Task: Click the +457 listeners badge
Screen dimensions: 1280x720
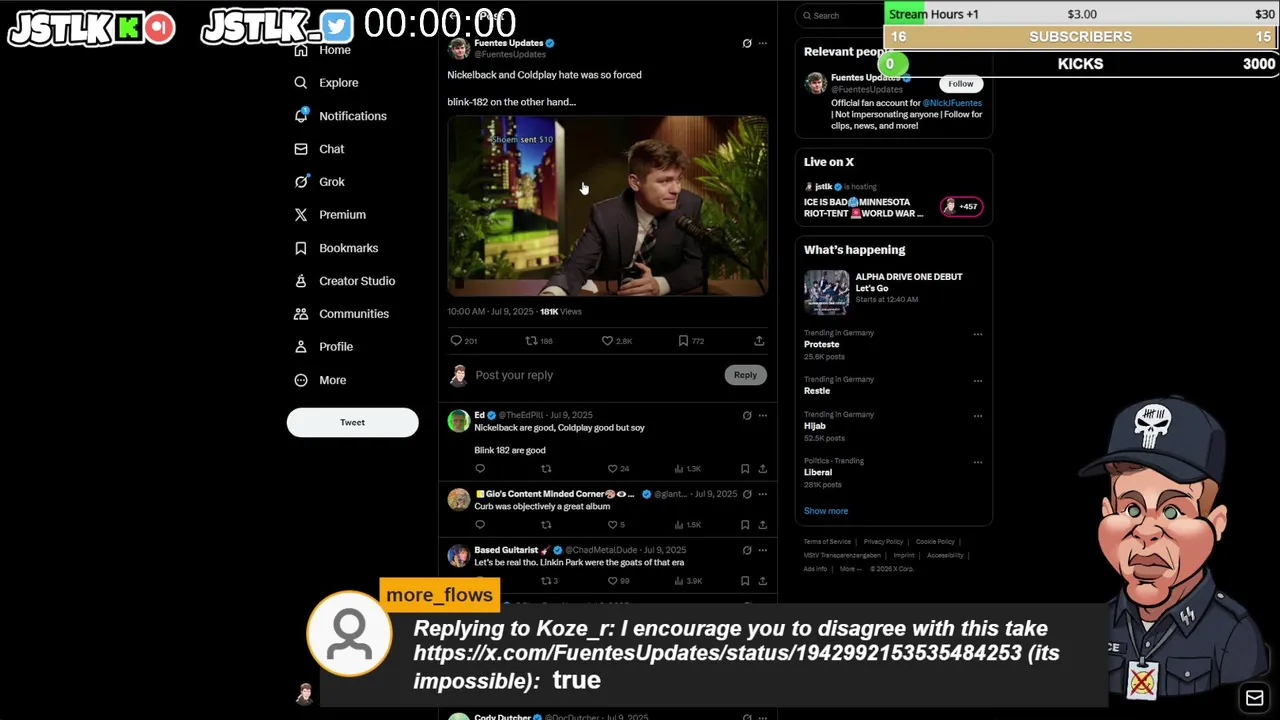Action: click(x=961, y=207)
